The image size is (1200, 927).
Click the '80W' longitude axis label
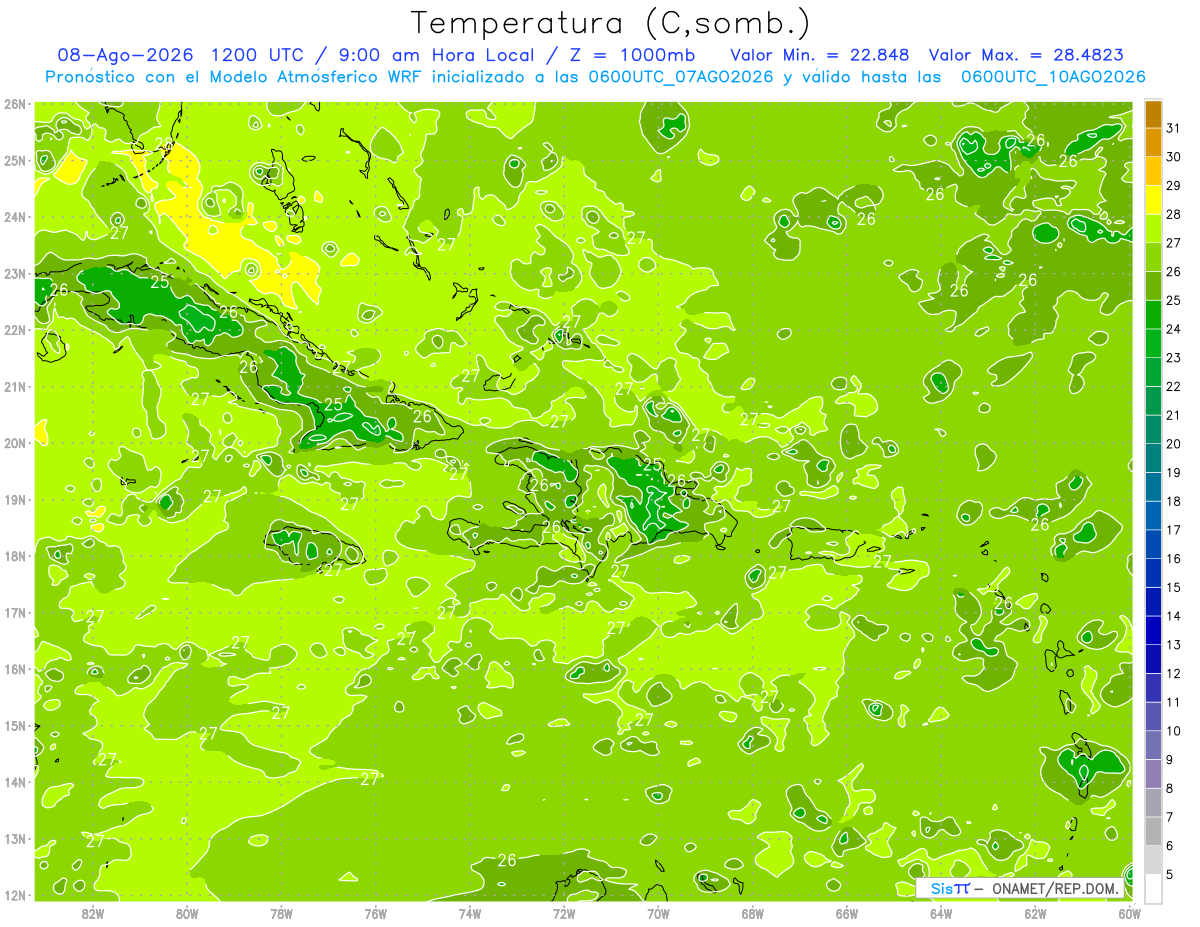click(x=187, y=914)
